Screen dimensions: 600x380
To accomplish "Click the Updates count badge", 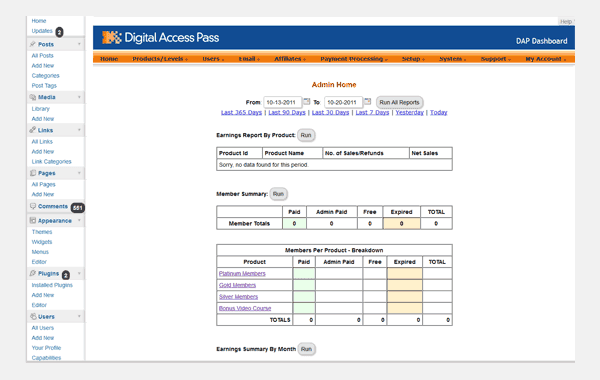I will click(59, 32).
